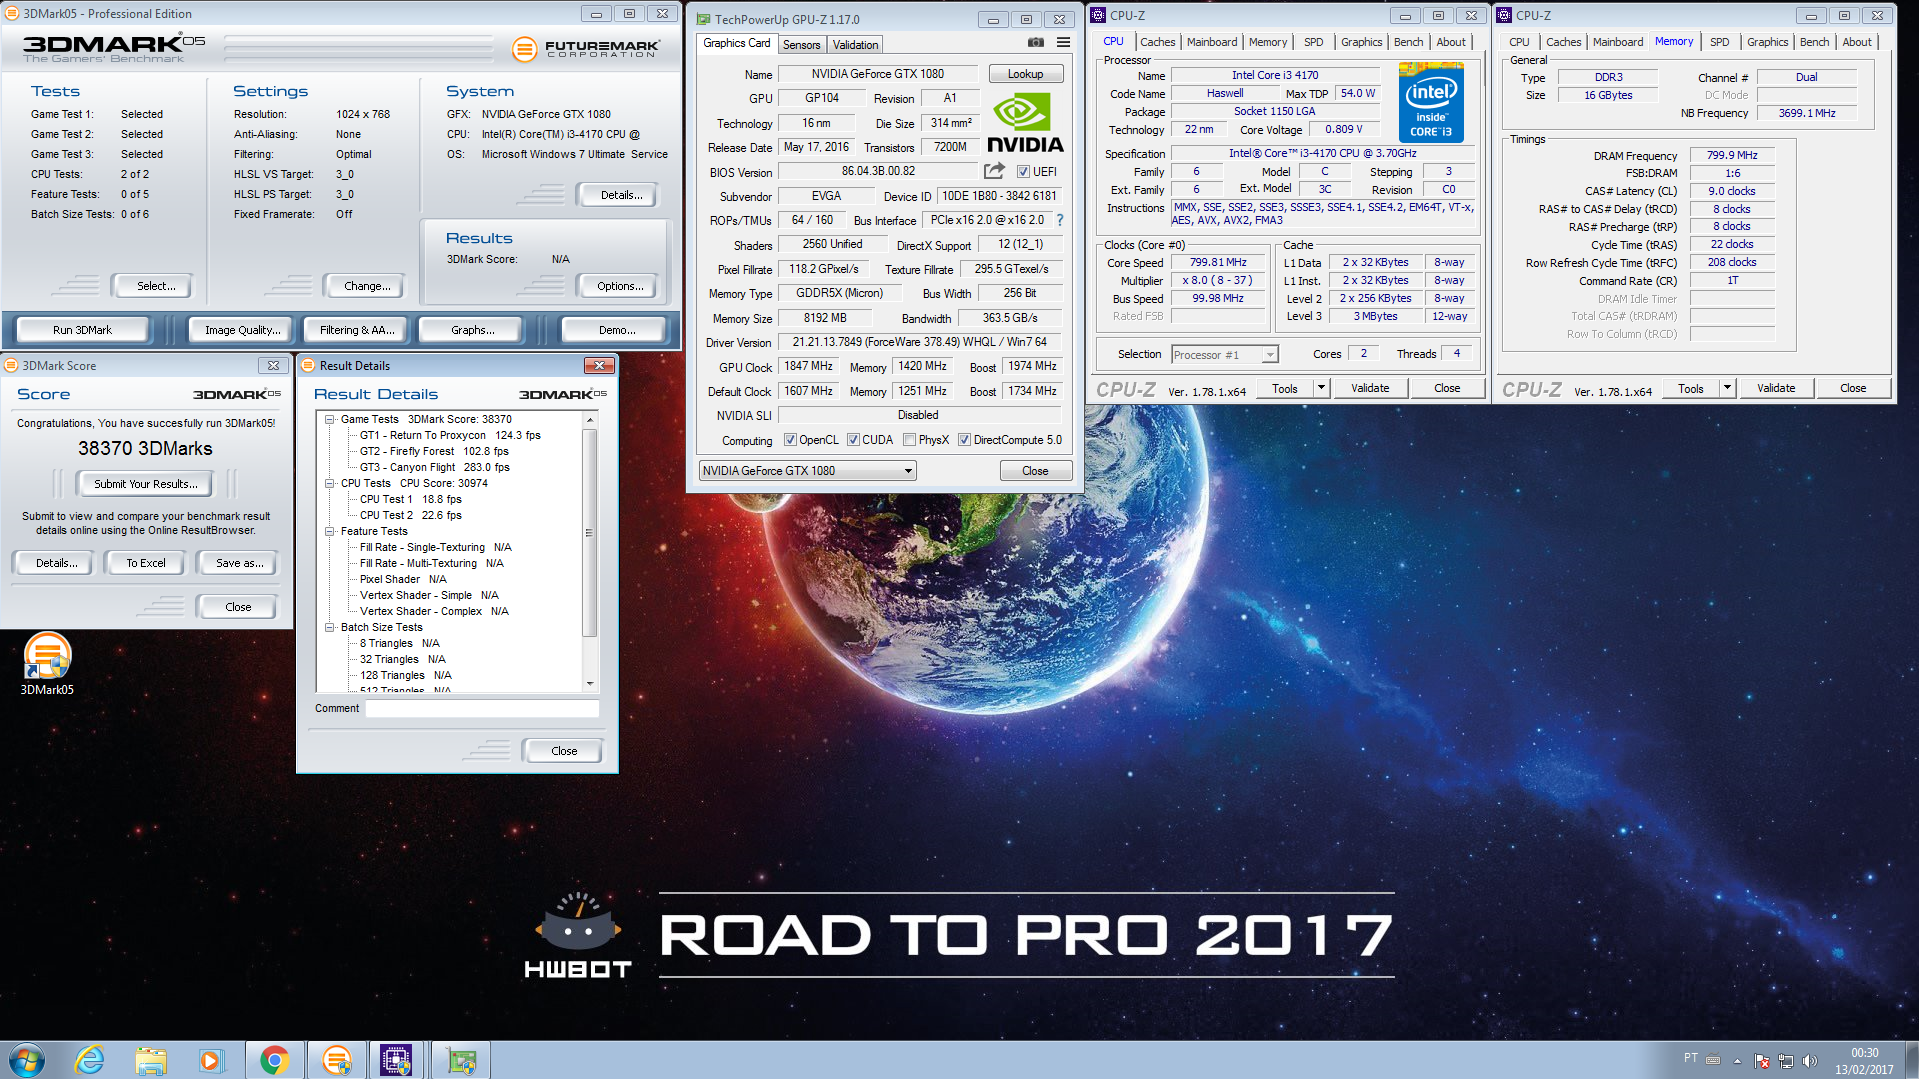Image resolution: width=1919 pixels, height=1079 pixels.
Task: Click the Details button under System
Action: (621, 195)
